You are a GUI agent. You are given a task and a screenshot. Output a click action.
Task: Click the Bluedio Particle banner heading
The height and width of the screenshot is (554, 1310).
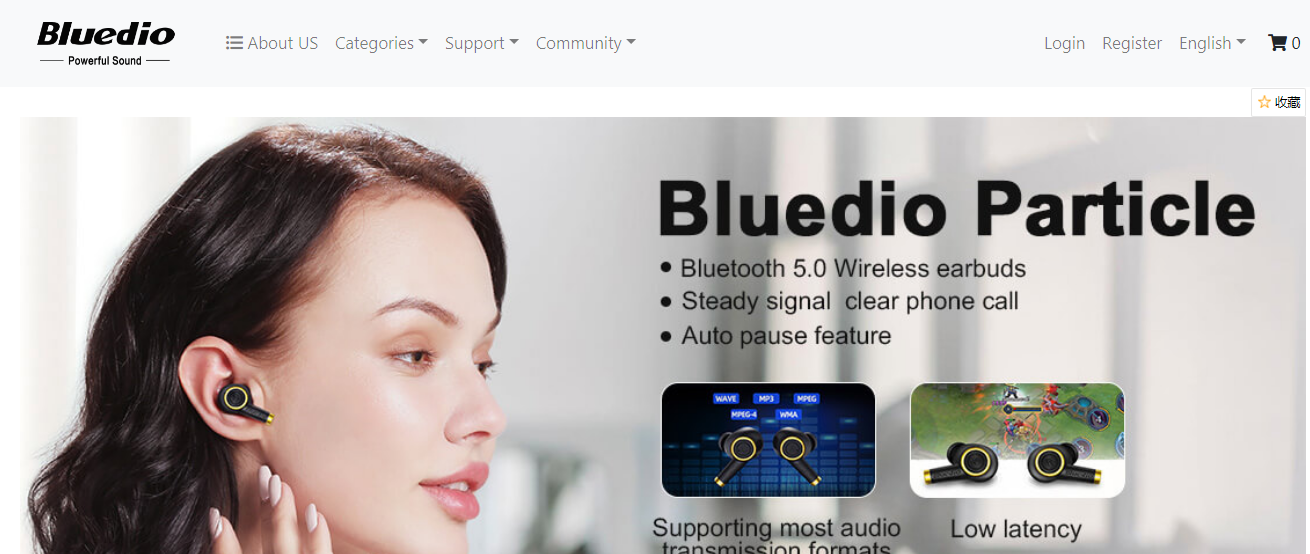(x=956, y=209)
